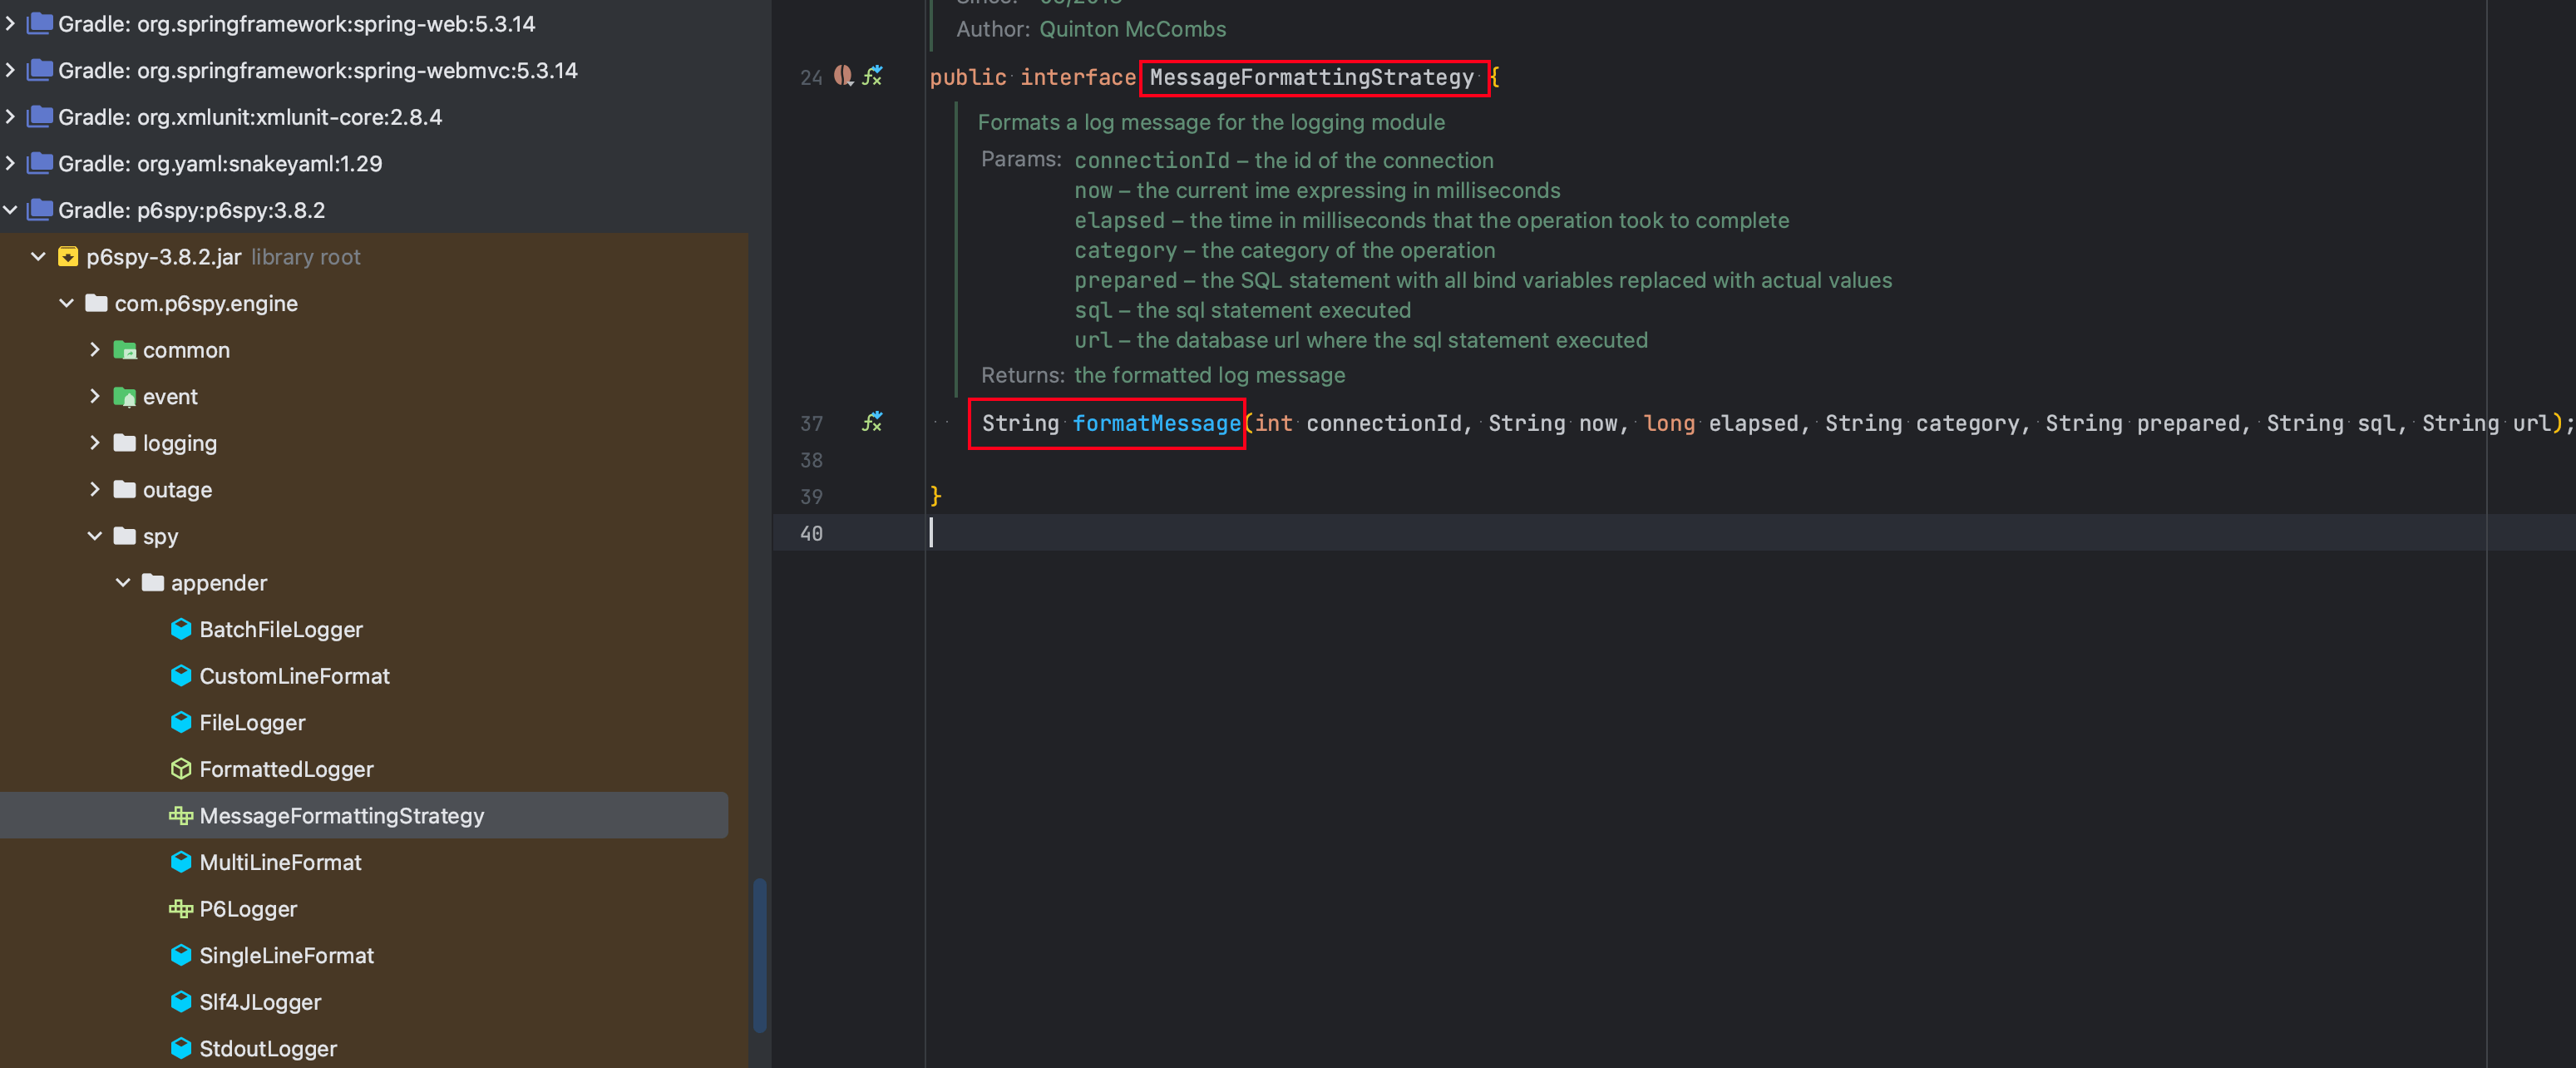2576x1068 pixels.
Task: Click the FormattedLogger abstract class icon
Action: click(181, 769)
